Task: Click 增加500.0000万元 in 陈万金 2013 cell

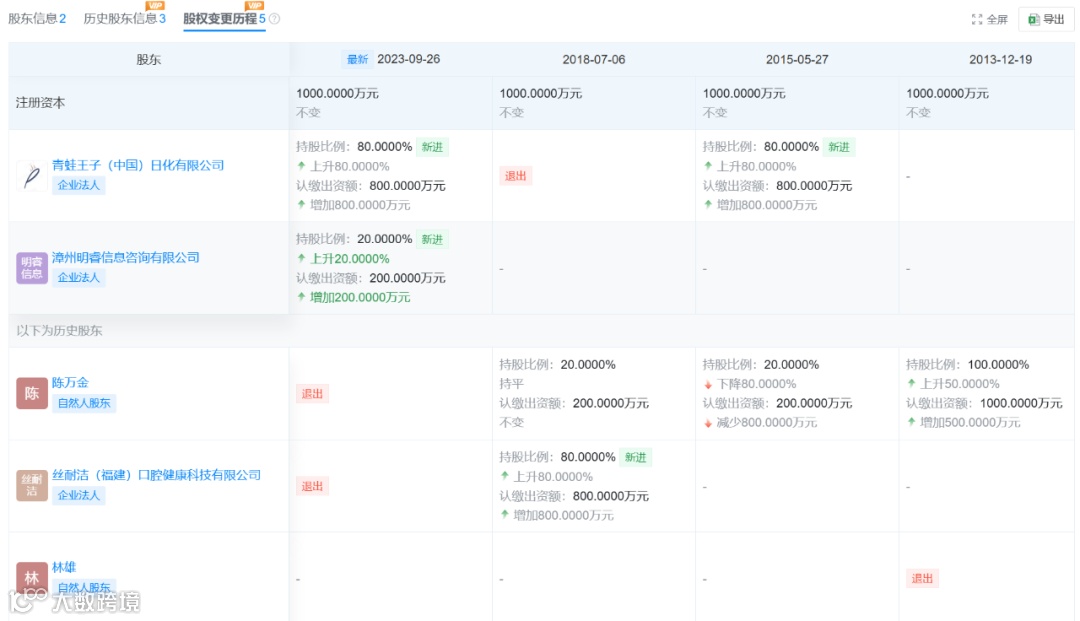Action: [970, 423]
